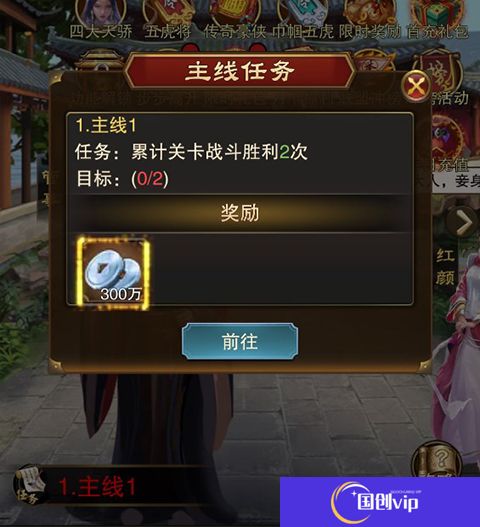The width and height of the screenshot is (480, 527).
Task: Expand the right chevron arrow panel
Action: click(465, 222)
